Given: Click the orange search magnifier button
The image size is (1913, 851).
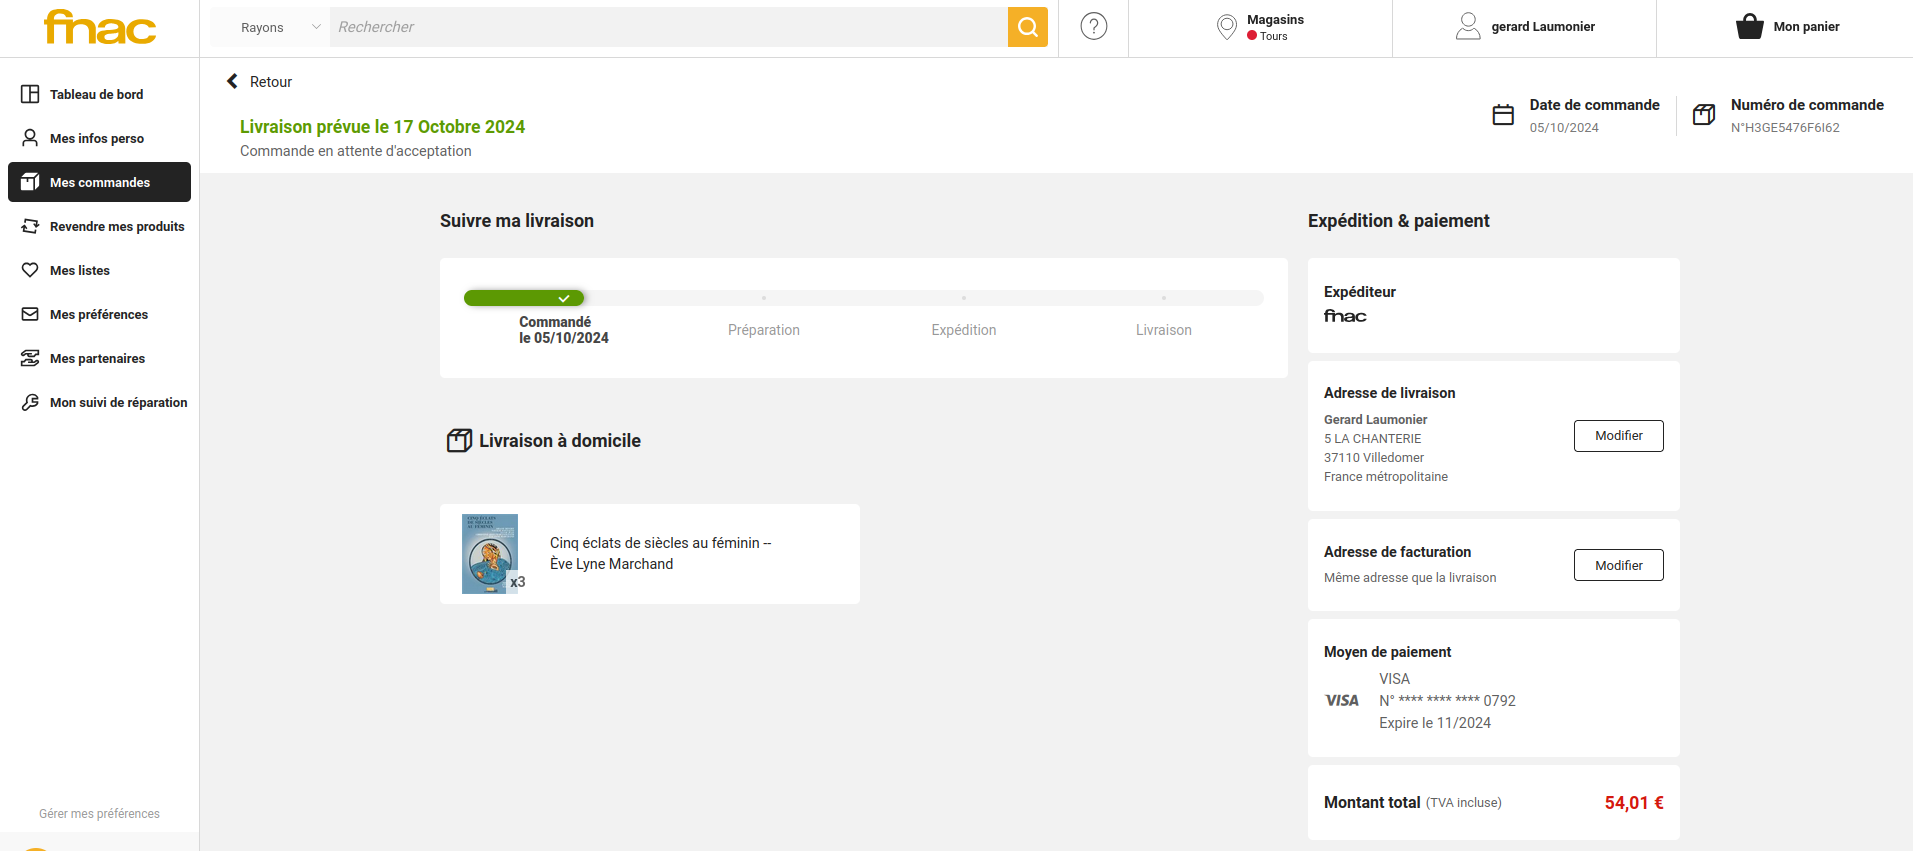Looking at the screenshot, I should point(1027,27).
